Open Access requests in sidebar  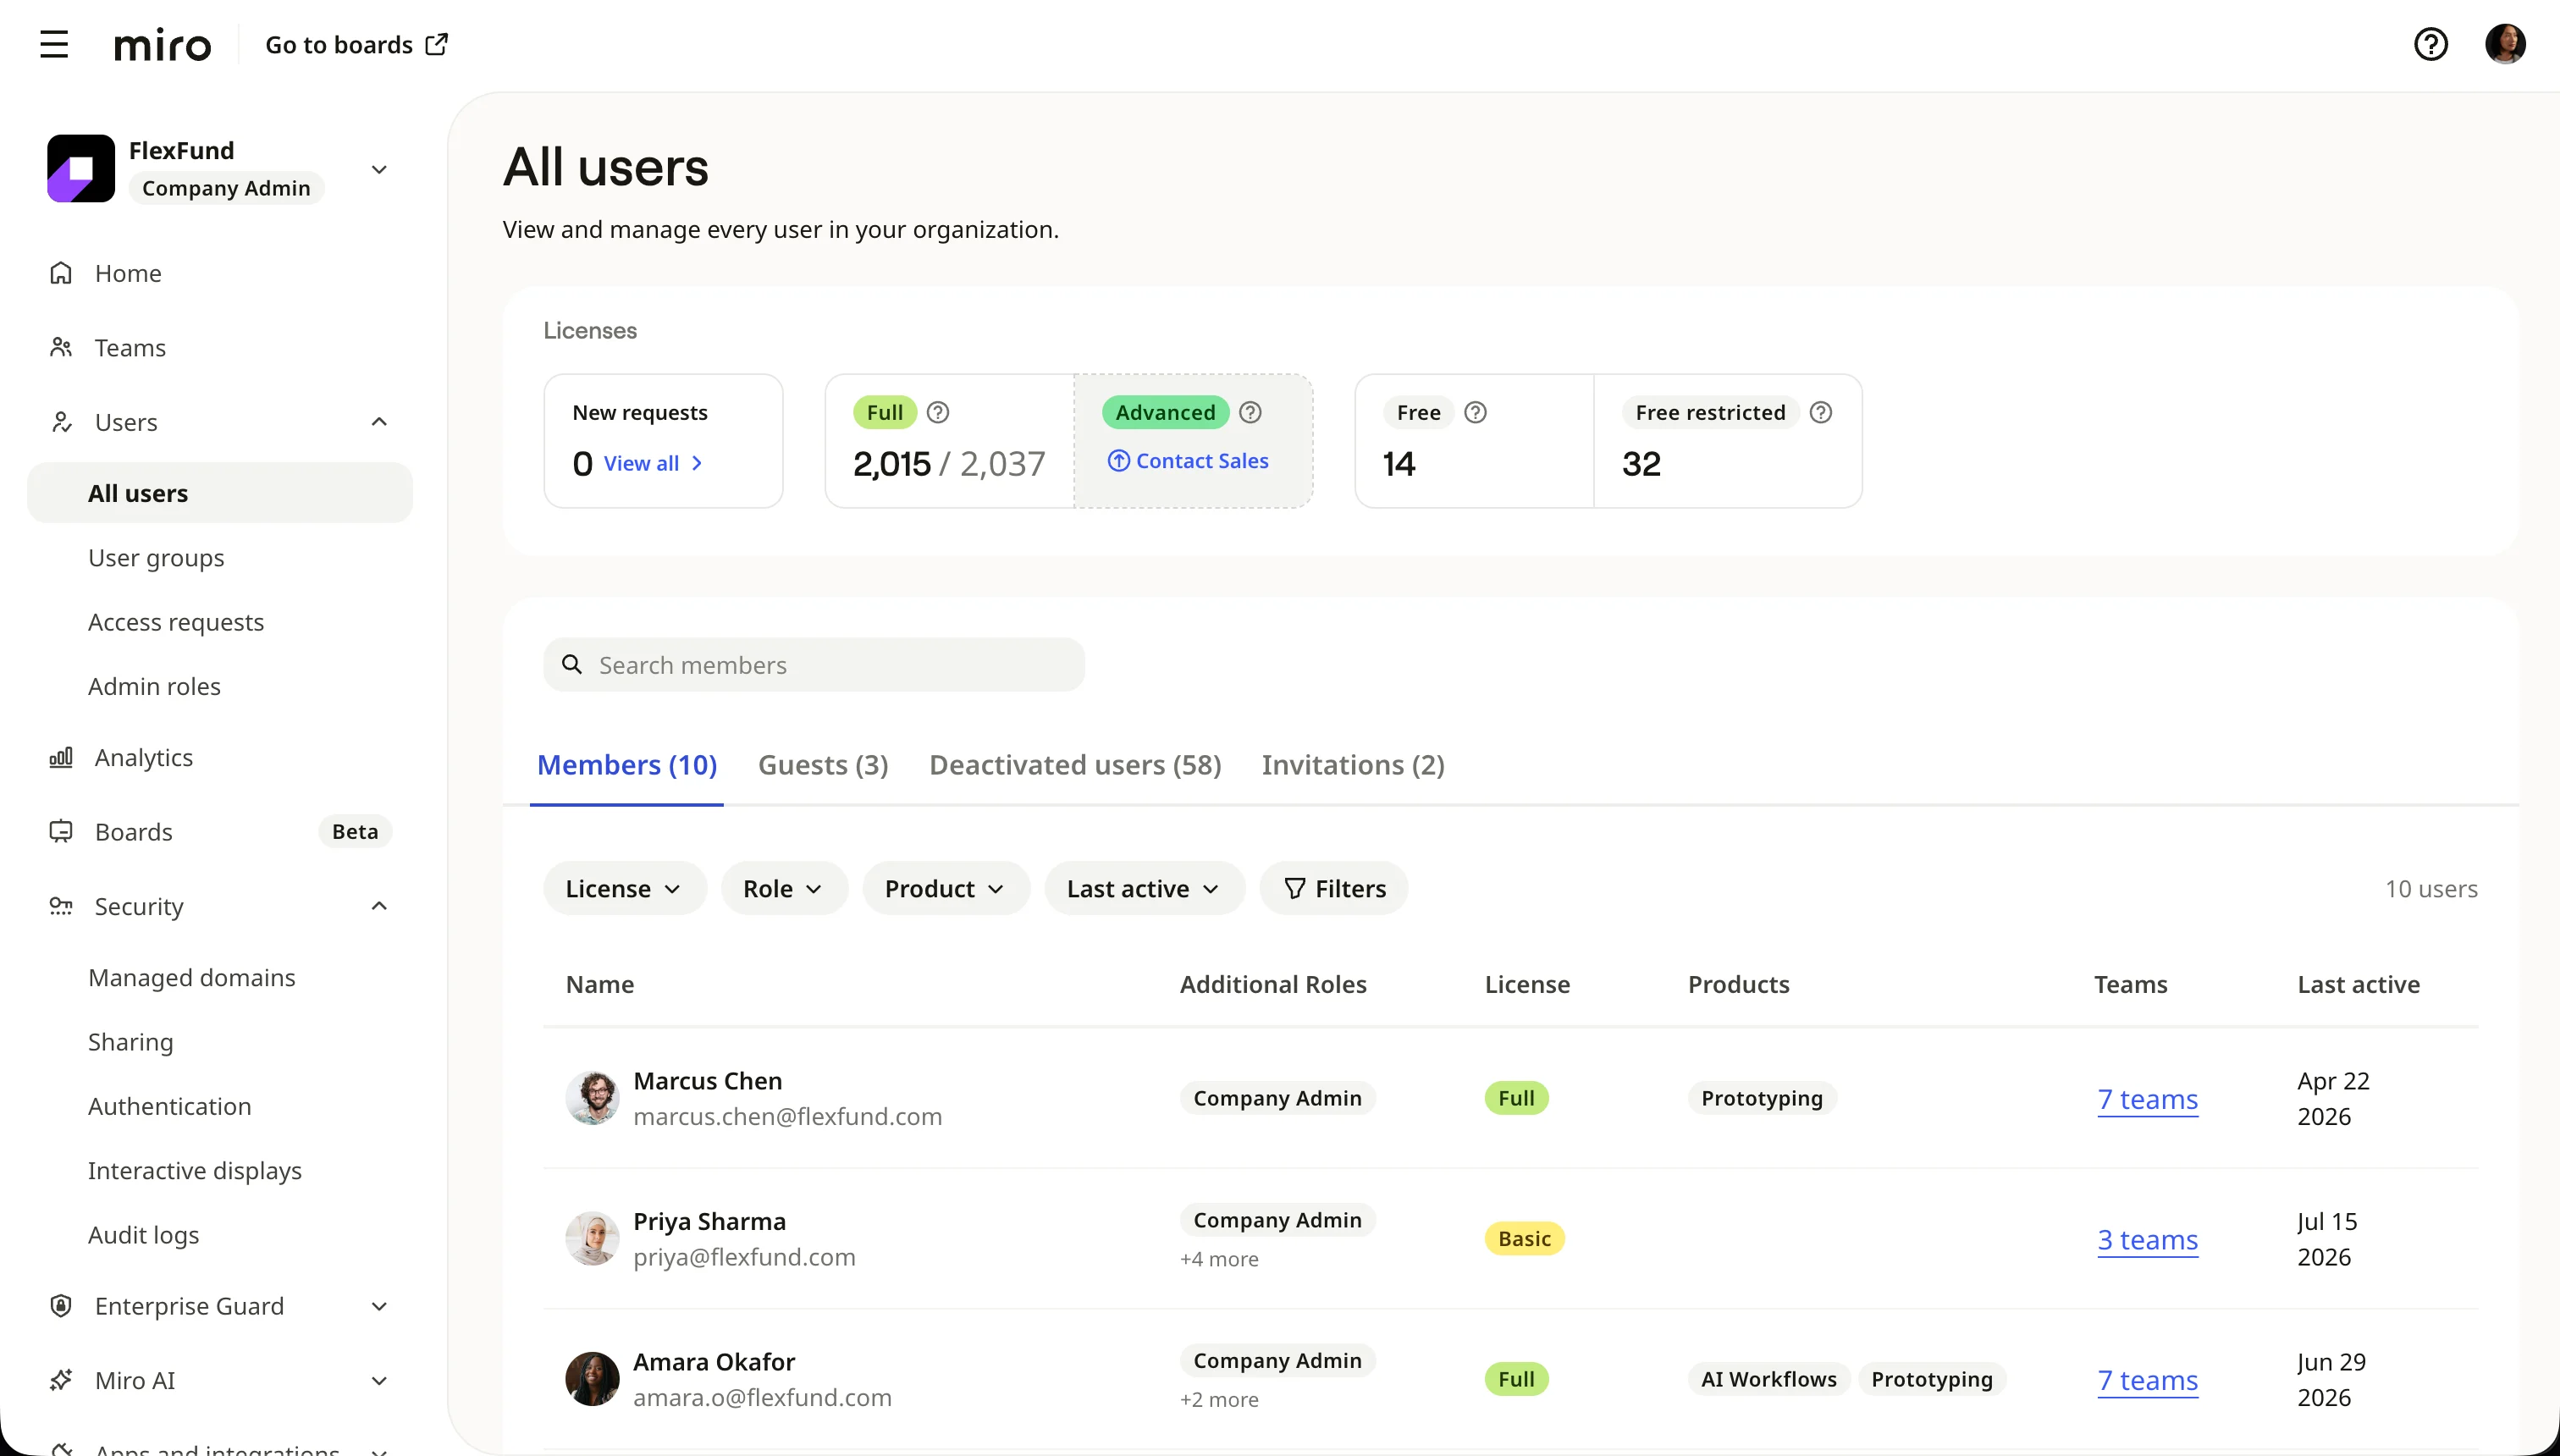click(x=176, y=621)
